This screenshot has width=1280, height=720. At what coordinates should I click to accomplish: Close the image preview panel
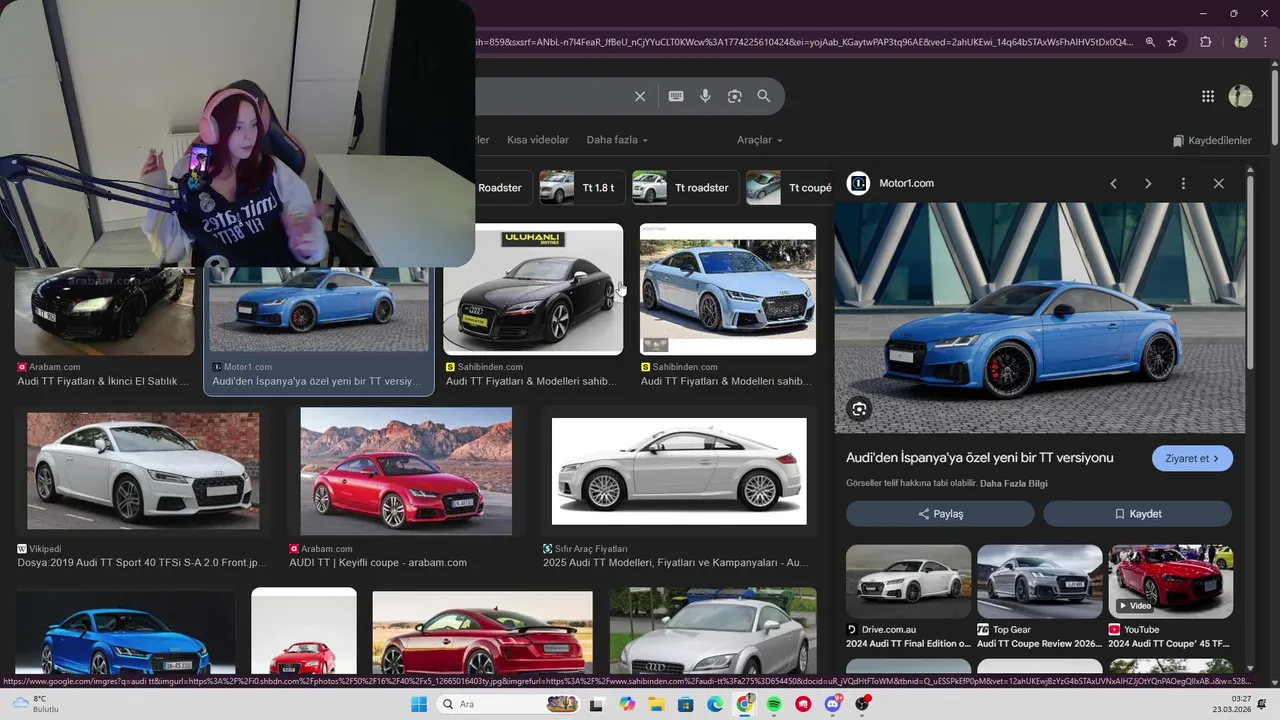(x=1218, y=183)
